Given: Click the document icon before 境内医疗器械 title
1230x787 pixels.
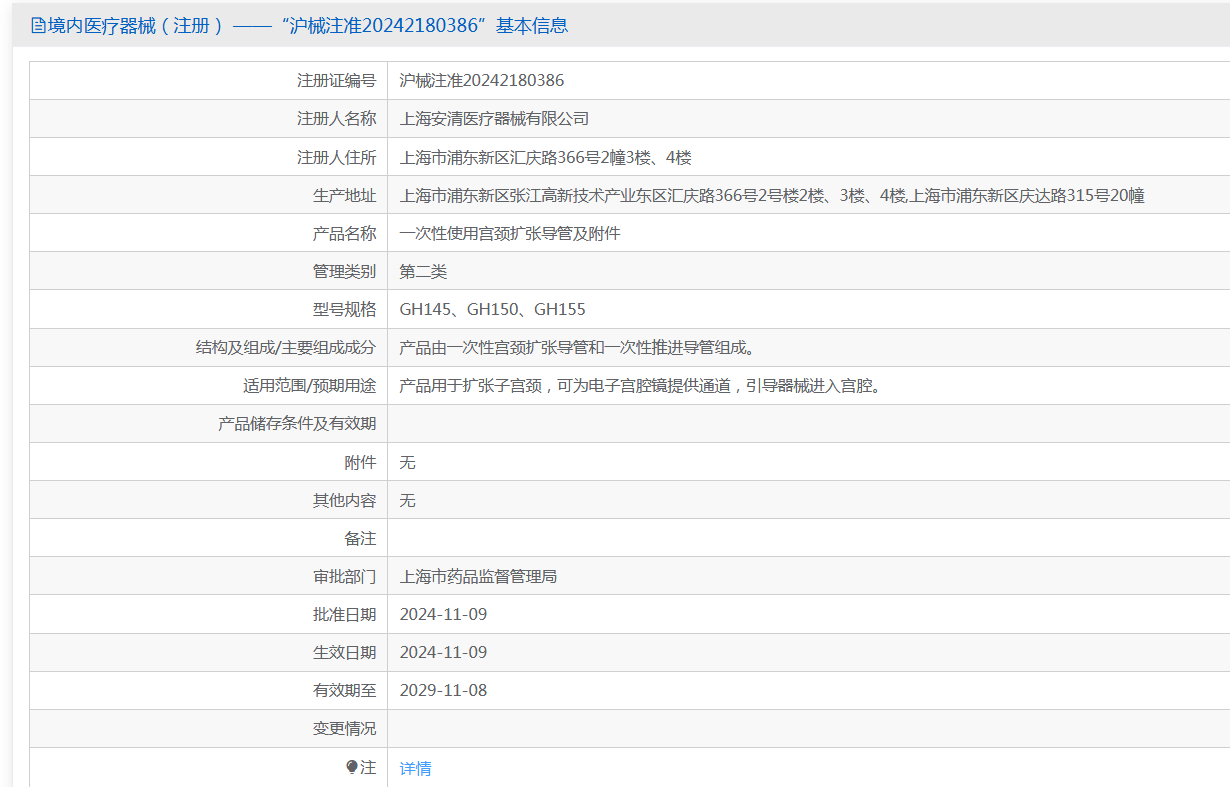Looking at the screenshot, I should click(x=39, y=26).
